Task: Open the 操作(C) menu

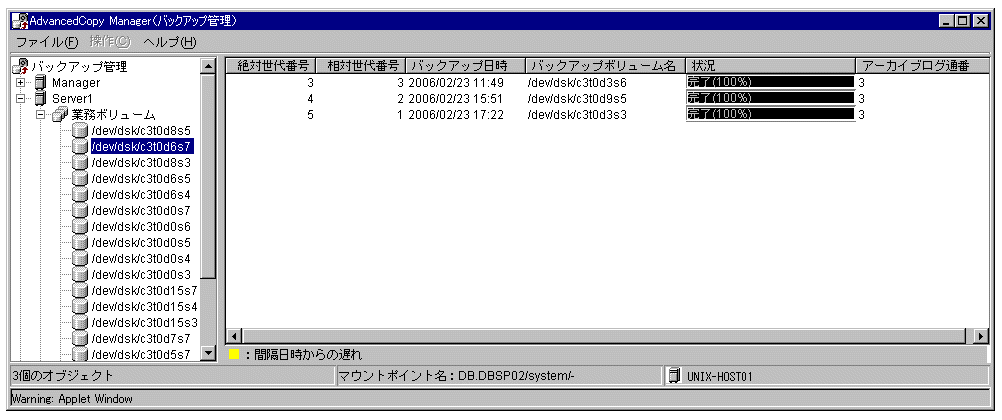Action: click(x=110, y=42)
